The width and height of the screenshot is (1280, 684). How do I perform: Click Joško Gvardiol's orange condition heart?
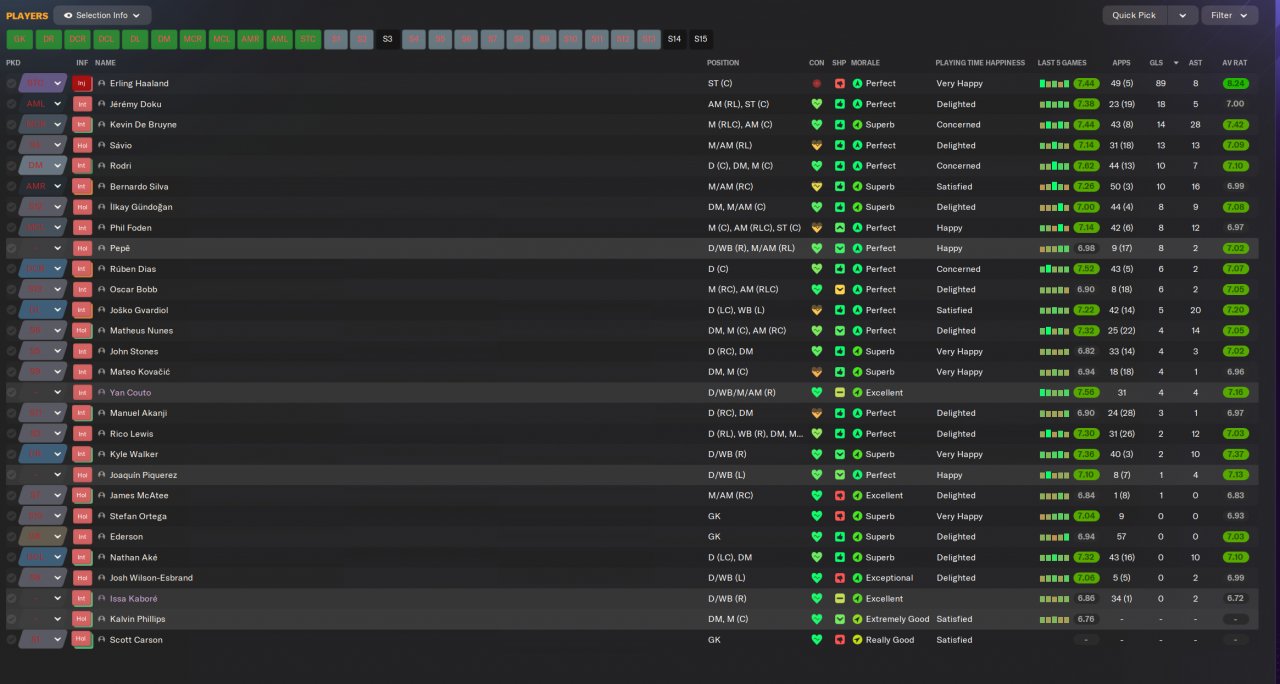[817, 310]
